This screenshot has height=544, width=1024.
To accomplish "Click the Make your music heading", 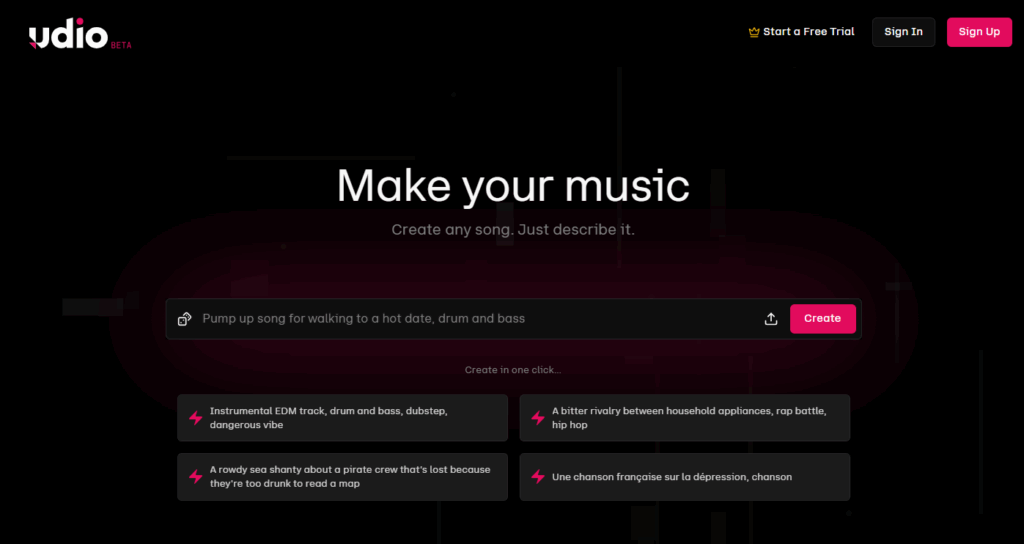I will tap(512, 186).
